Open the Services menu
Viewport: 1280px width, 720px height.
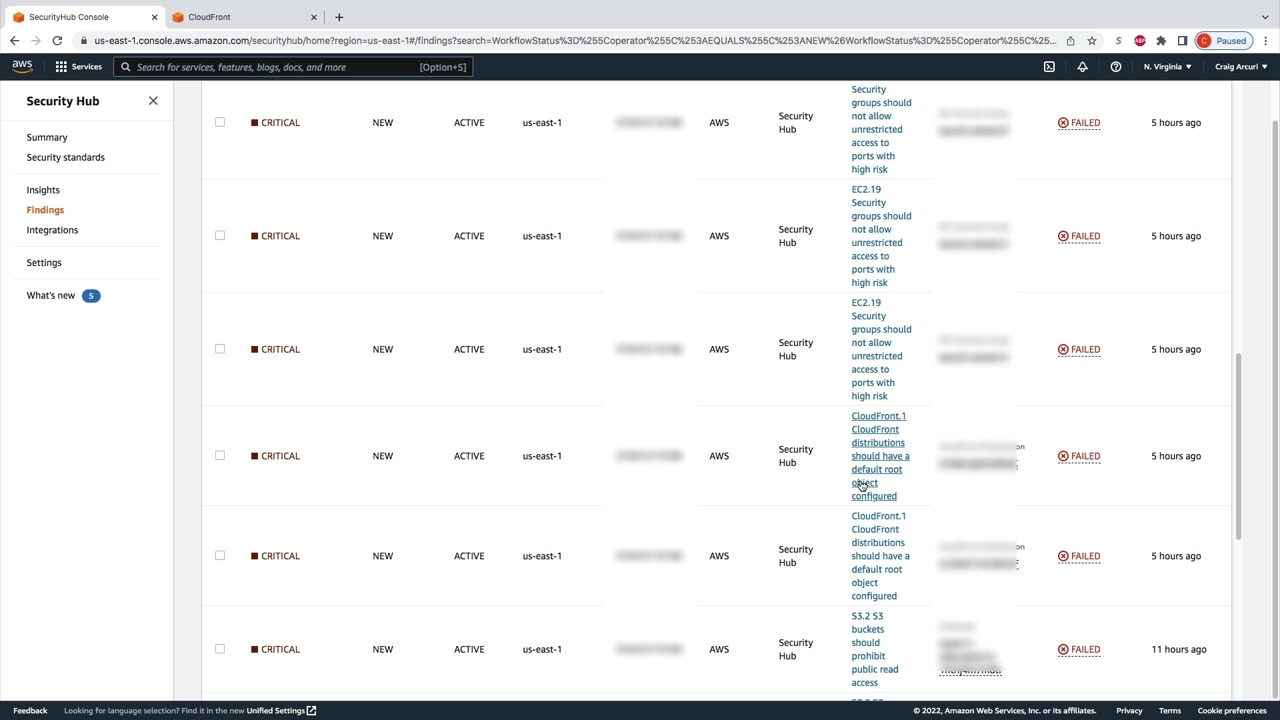79,67
